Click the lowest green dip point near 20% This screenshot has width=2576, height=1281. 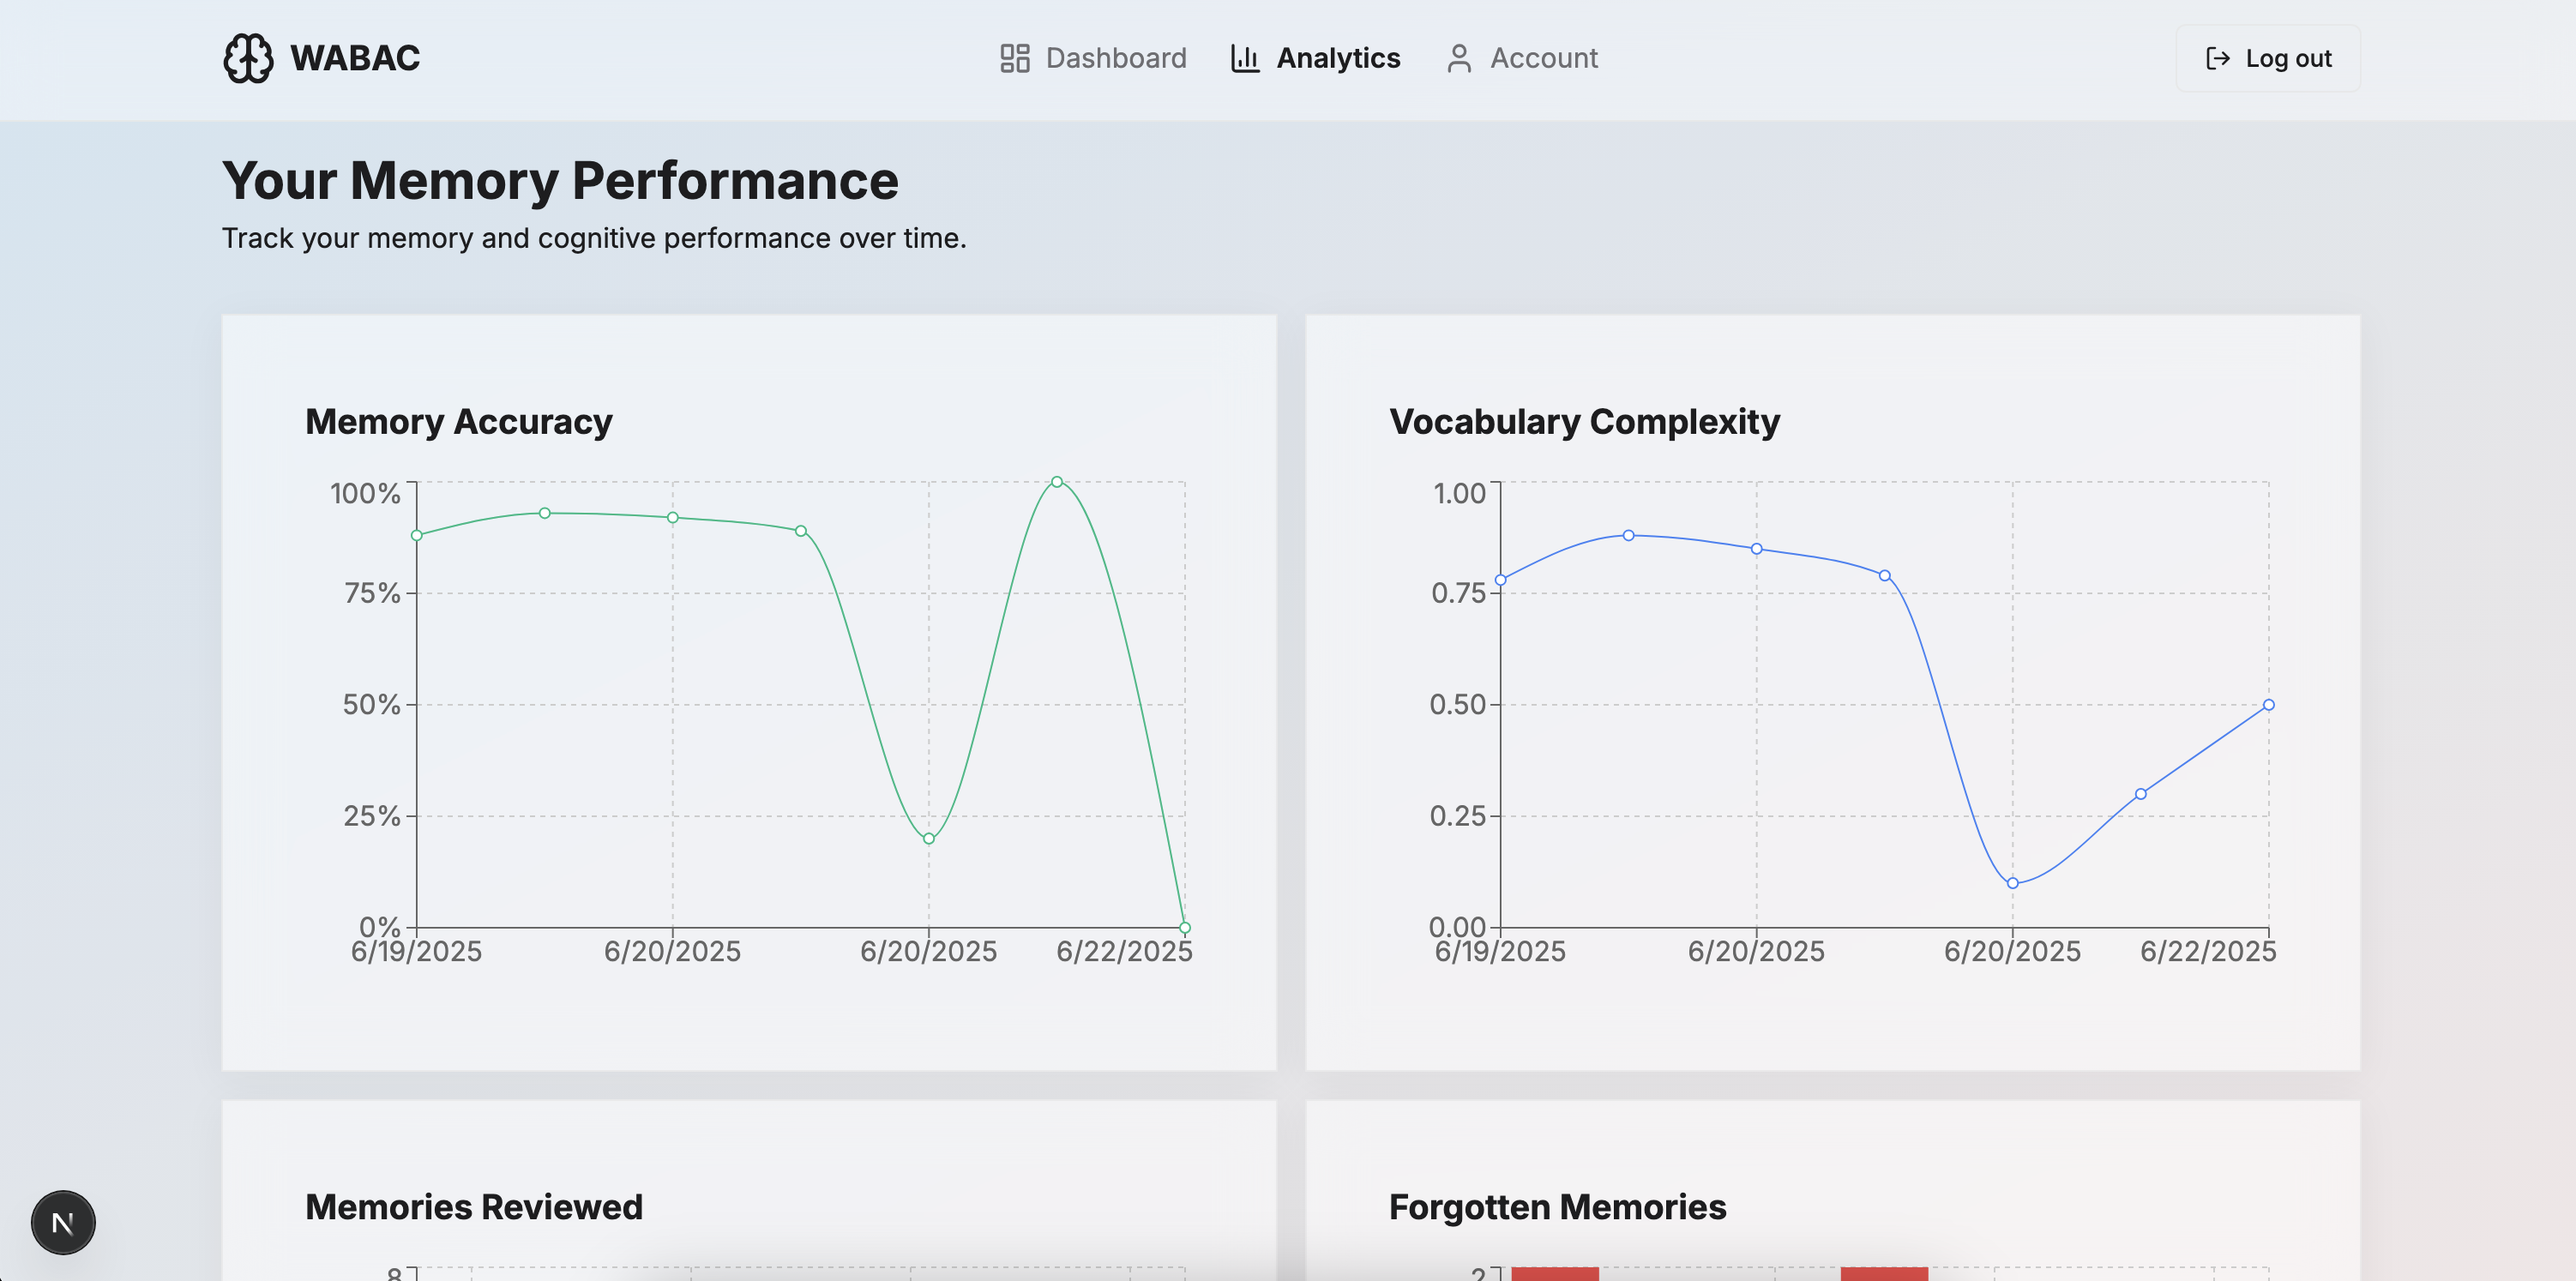click(928, 838)
